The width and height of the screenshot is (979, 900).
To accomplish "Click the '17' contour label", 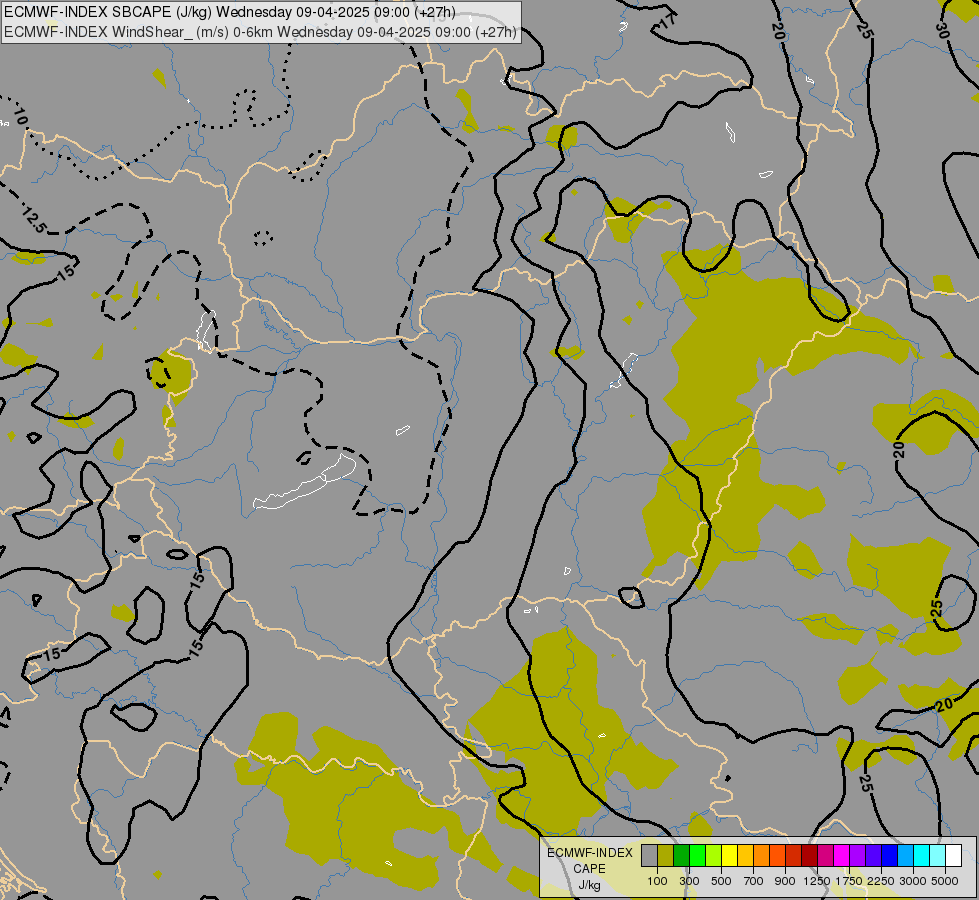I will tap(667, 20).
